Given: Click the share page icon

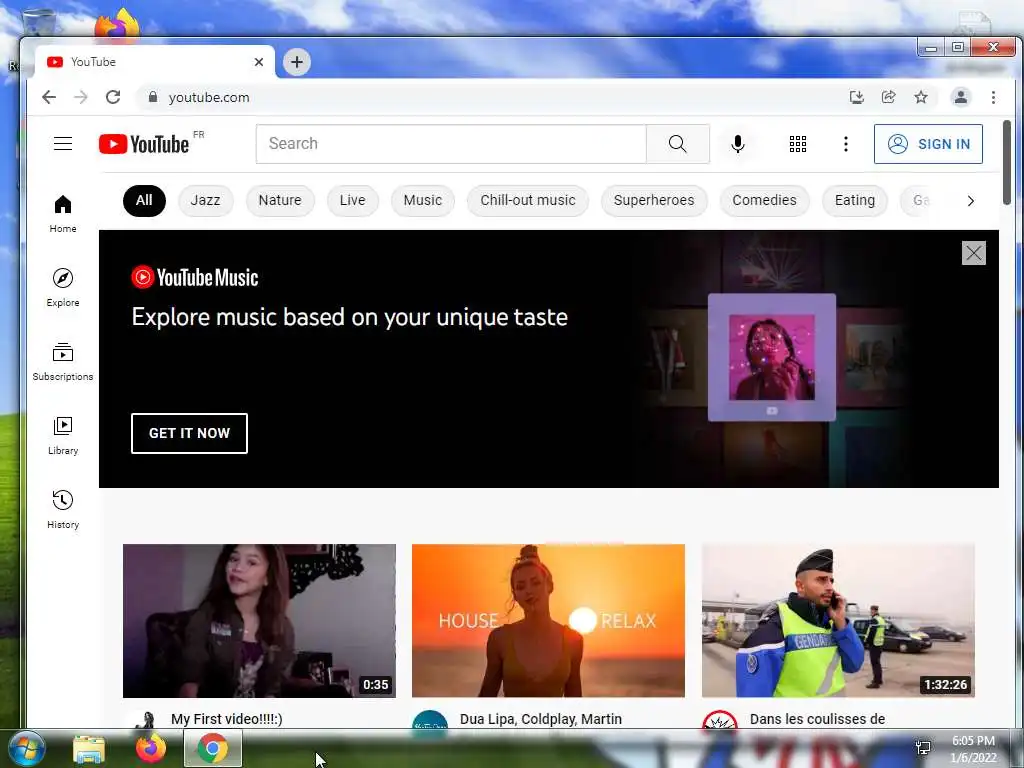Looking at the screenshot, I should pos(888,97).
